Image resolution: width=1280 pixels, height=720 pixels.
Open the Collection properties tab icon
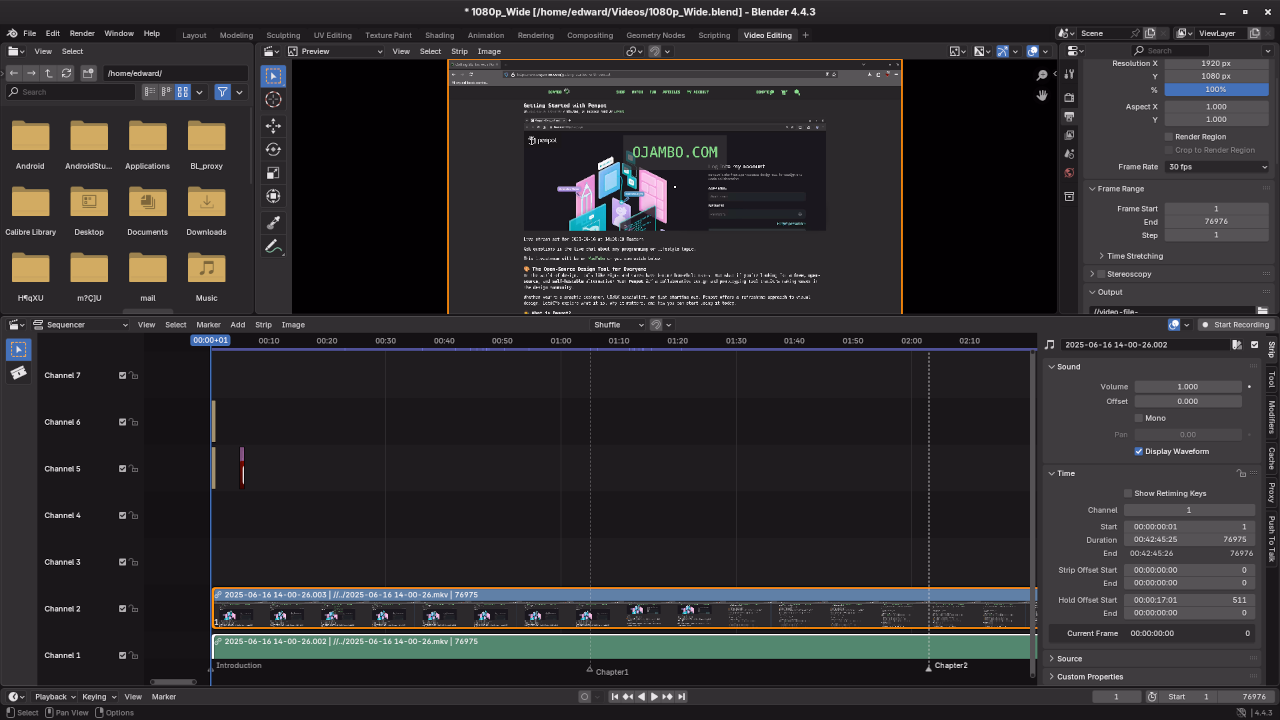[1069, 196]
